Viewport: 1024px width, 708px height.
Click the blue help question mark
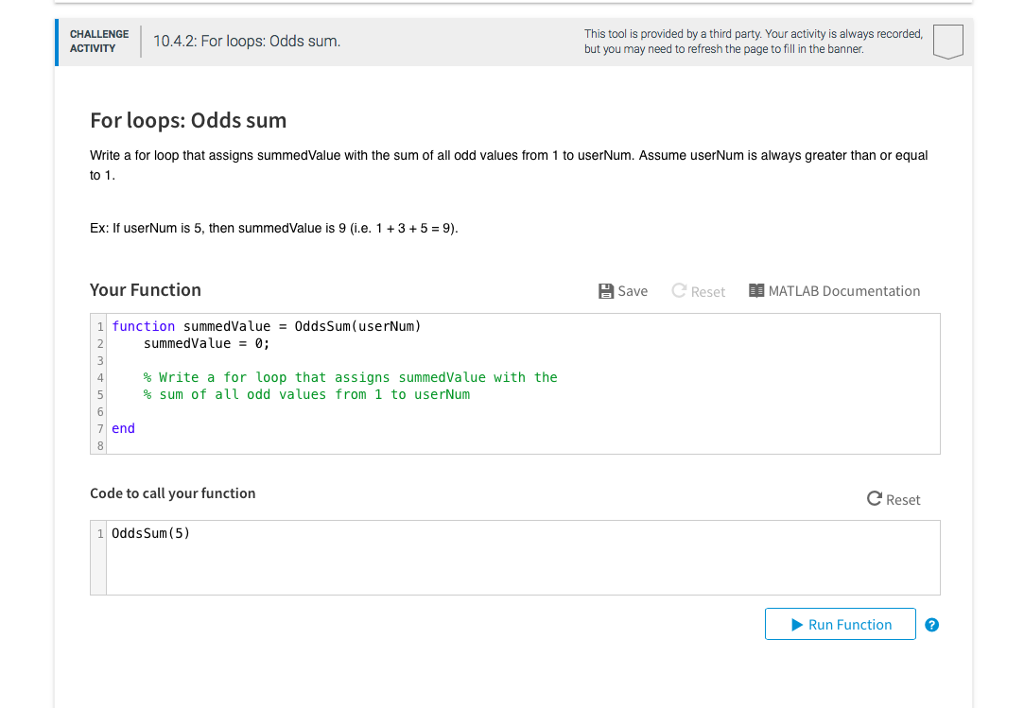932,625
